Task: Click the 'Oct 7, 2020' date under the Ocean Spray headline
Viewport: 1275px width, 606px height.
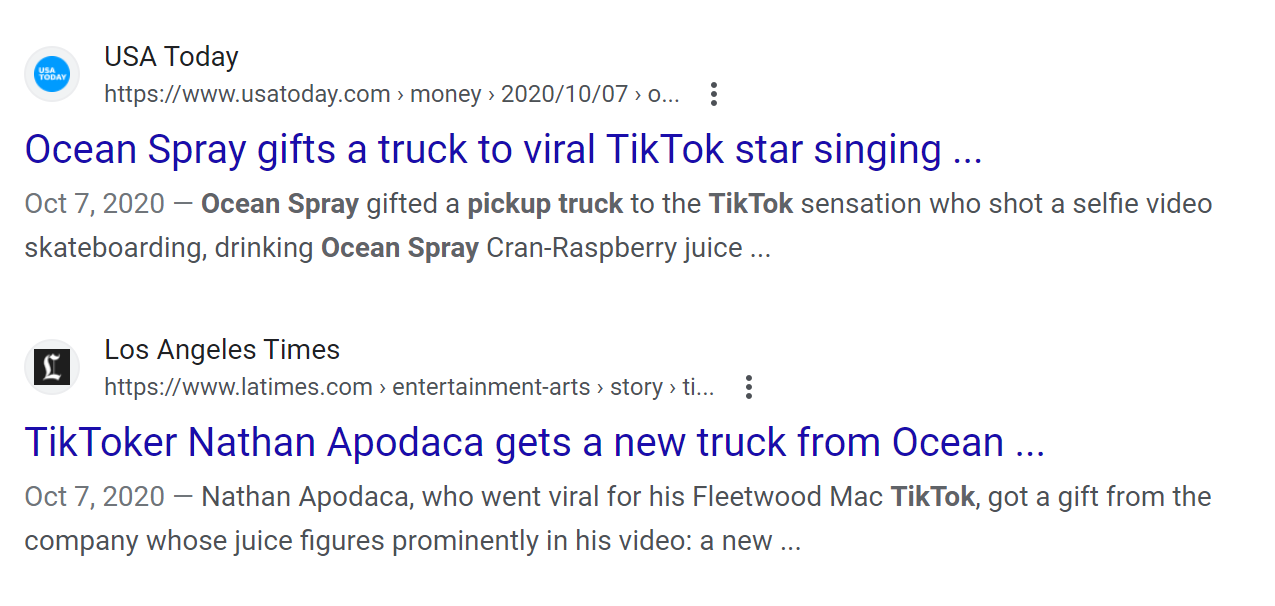Action: pyautogui.click(x=94, y=204)
